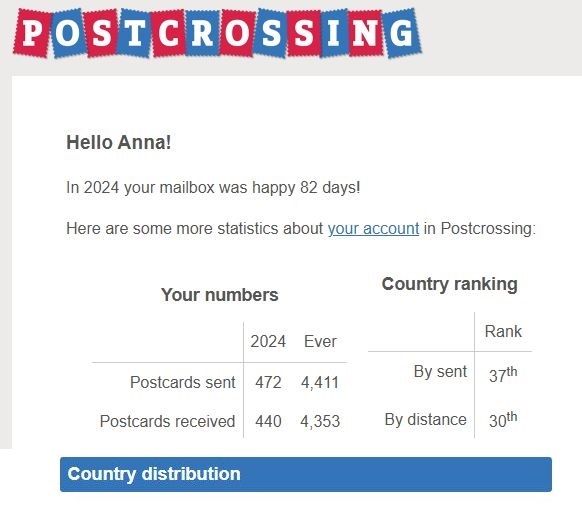Click the mailbox happy 82 days sentence
582x510 pixels.
[x=213, y=187]
